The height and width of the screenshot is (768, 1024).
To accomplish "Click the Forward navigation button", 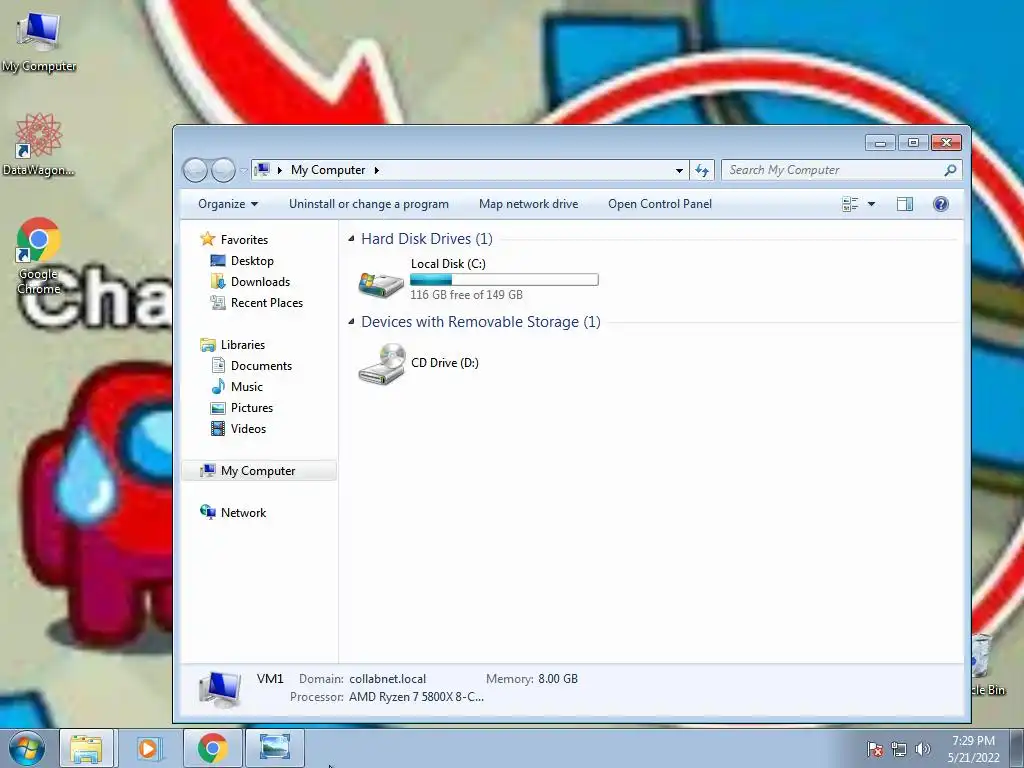I will [223, 170].
